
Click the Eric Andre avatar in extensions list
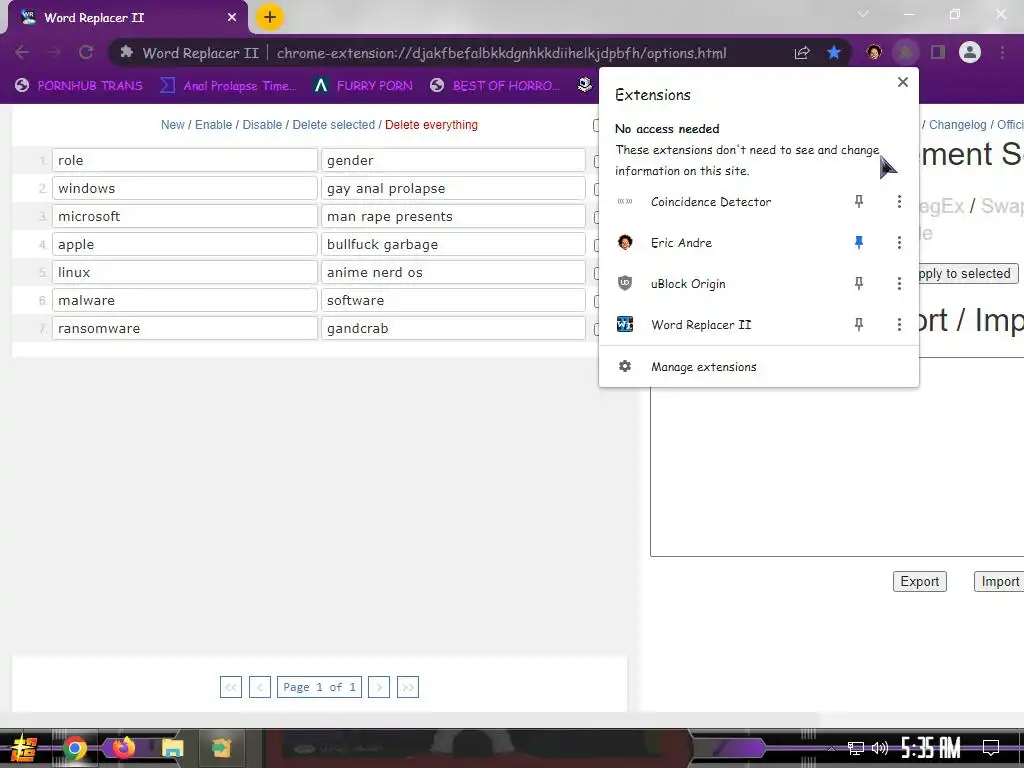625,243
